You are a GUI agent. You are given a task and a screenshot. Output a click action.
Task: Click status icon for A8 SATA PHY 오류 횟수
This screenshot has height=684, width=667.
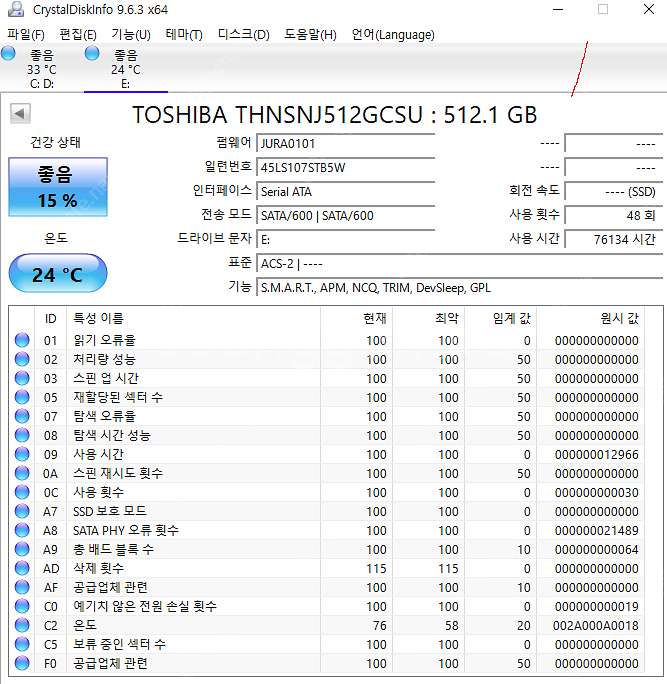tap(22, 530)
